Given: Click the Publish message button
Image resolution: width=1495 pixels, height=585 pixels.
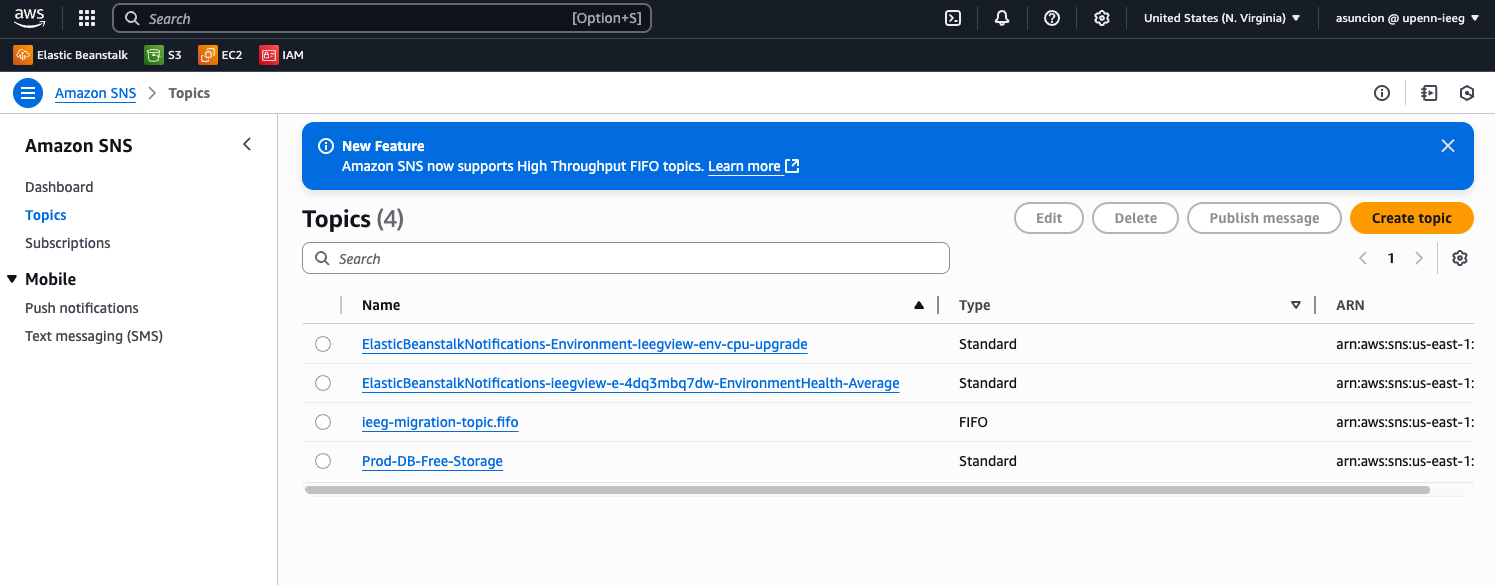Looking at the screenshot, I should (1264, 218).
